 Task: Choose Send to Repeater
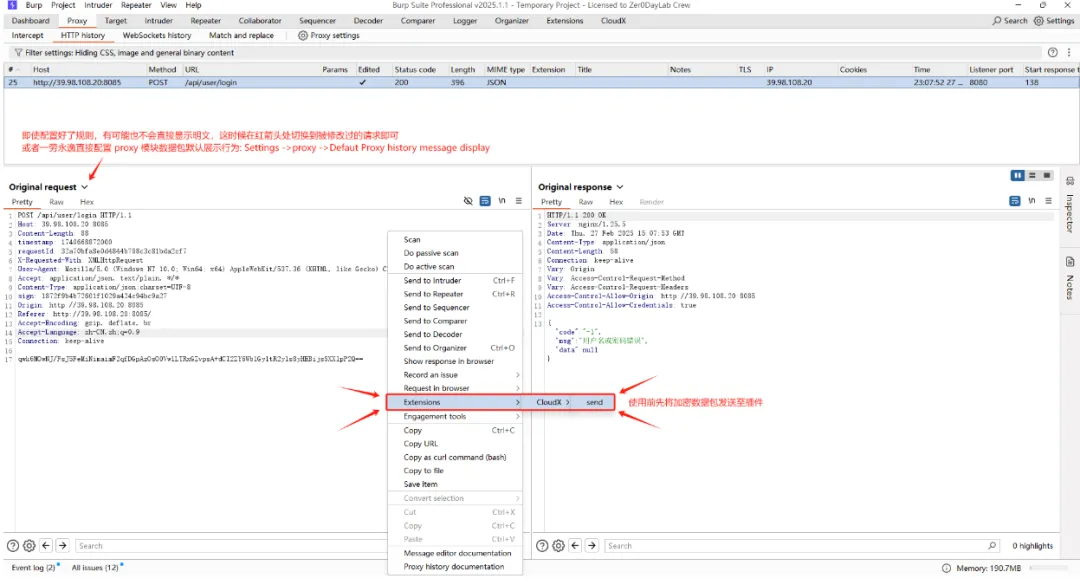[x=454, y=294]
